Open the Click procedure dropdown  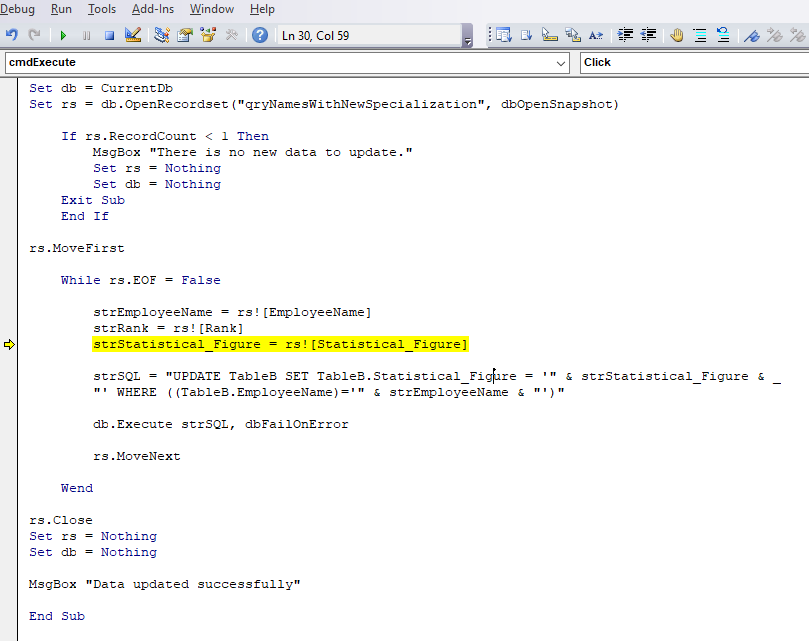tap(694, 62)
